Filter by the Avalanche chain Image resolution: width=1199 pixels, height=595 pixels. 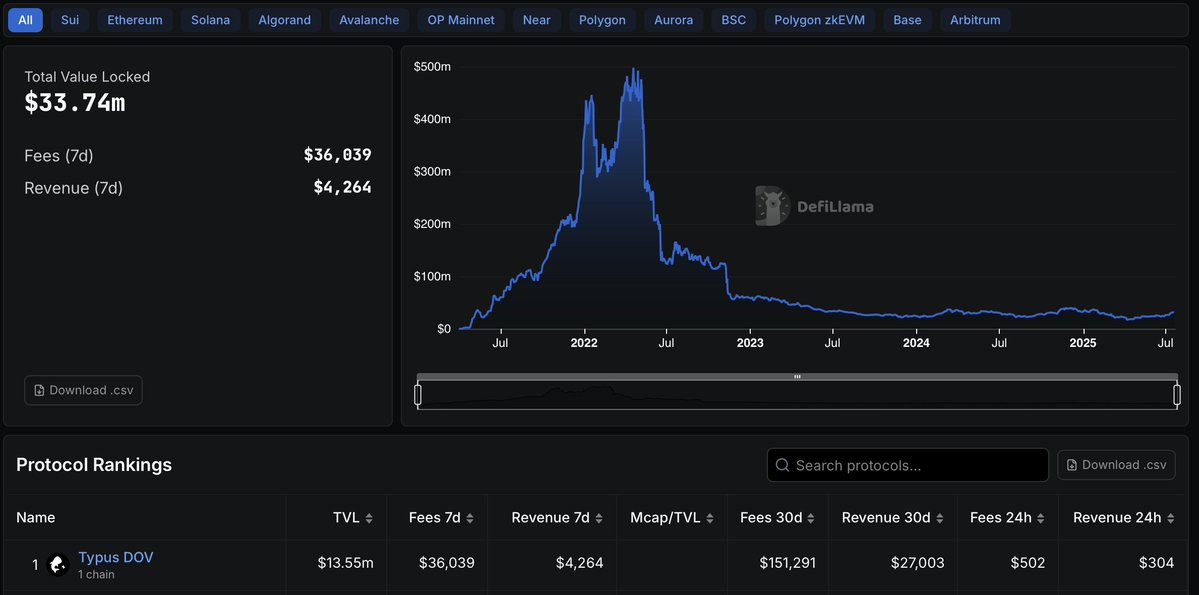point(369,20)
